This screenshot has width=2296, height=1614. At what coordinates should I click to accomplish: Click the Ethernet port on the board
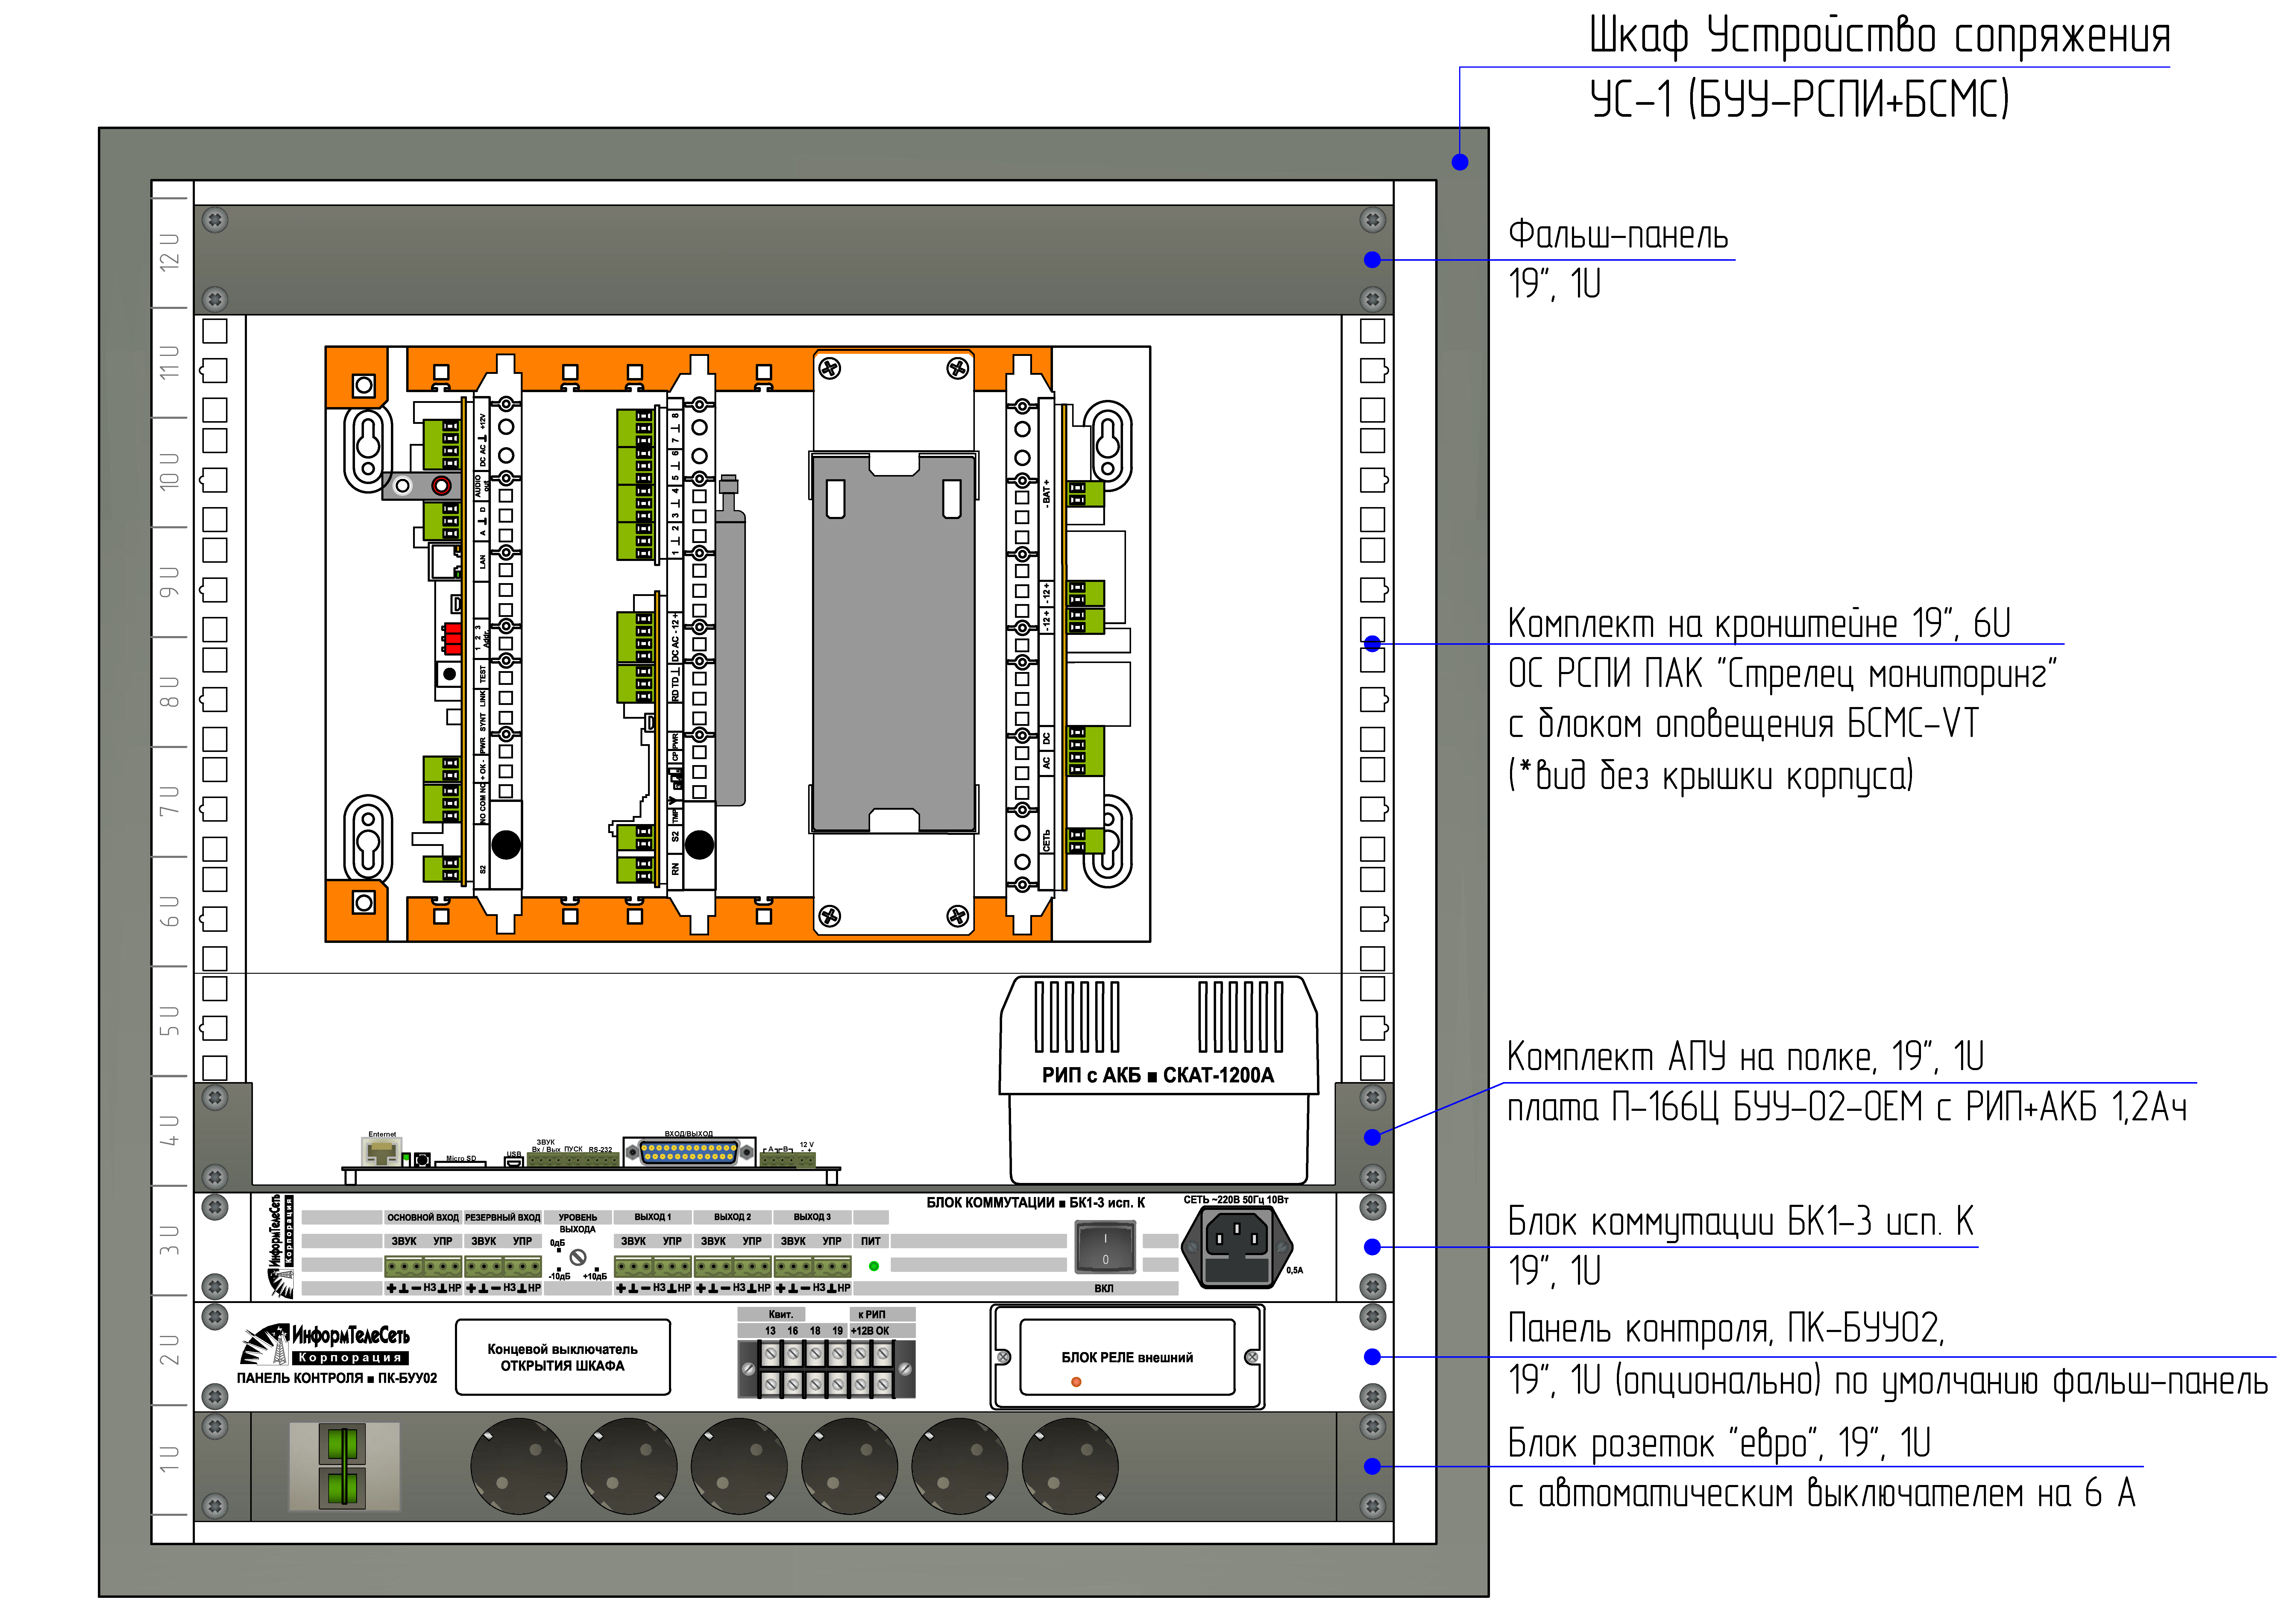point(381,1152)
